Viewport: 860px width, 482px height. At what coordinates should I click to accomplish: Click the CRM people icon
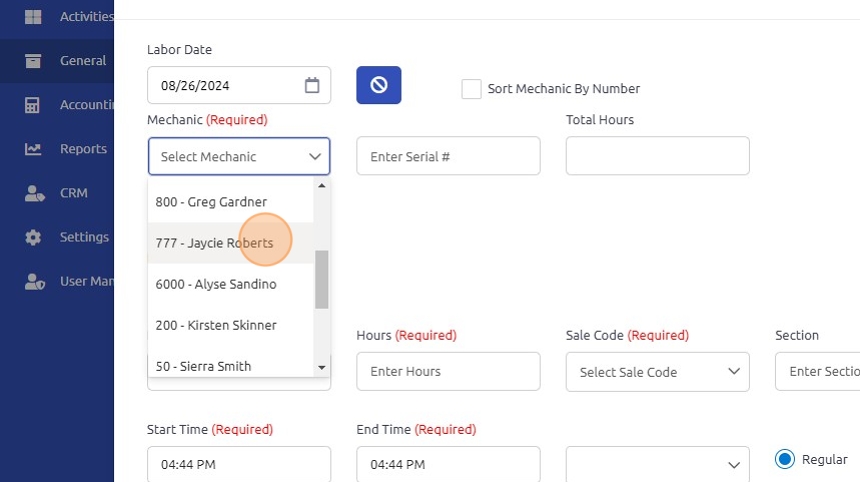pyautogui.click(x=34, y=193)
